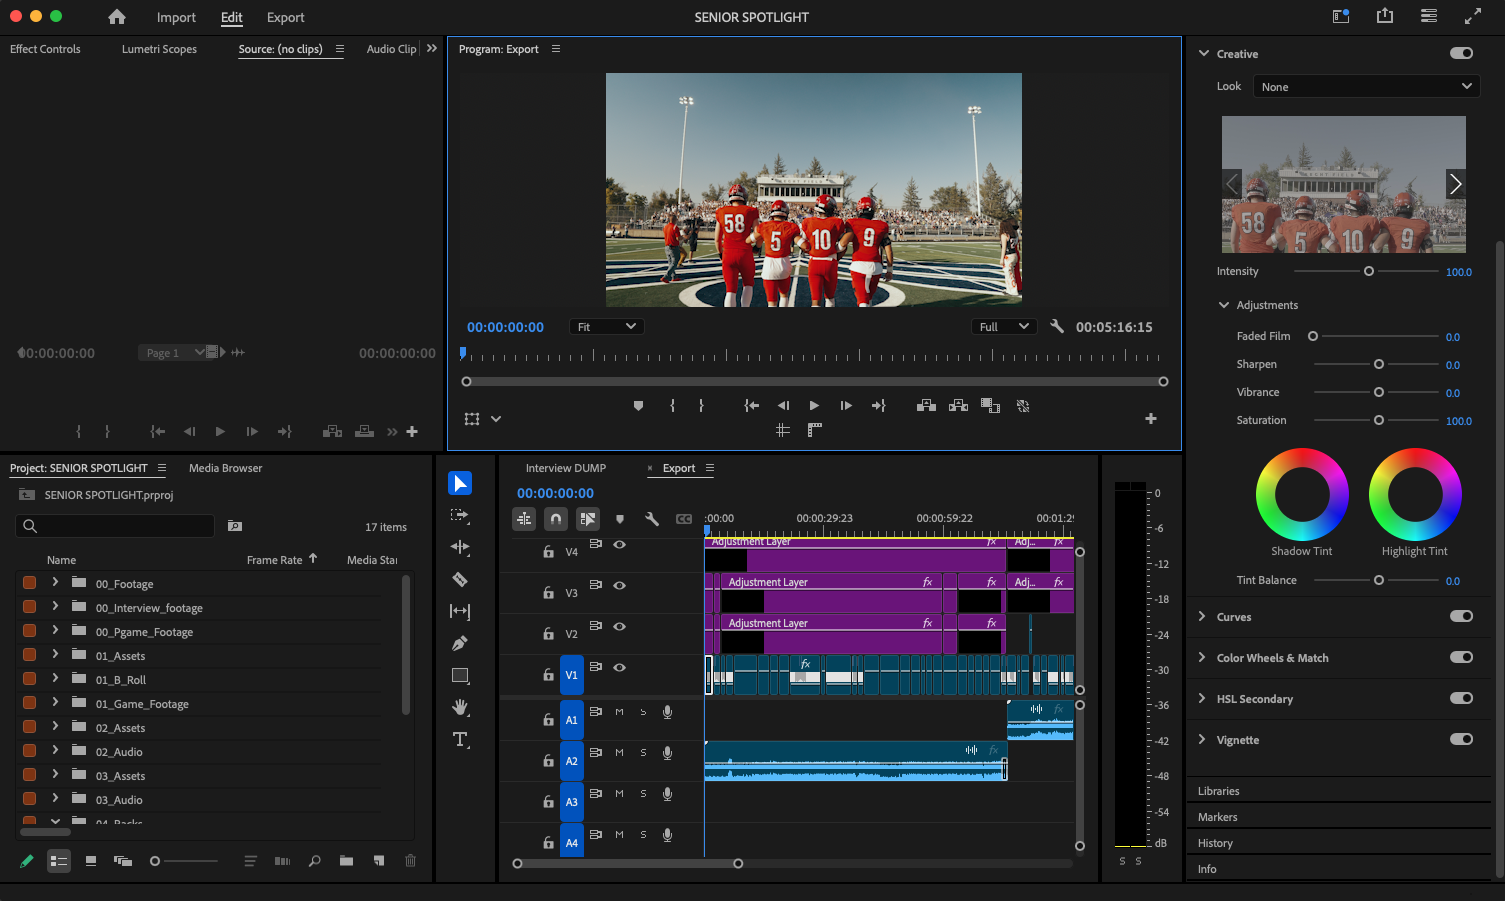This screenshot has width=1505, height=901.
Task: Open the Markers panel
Action: point(1217,817)
